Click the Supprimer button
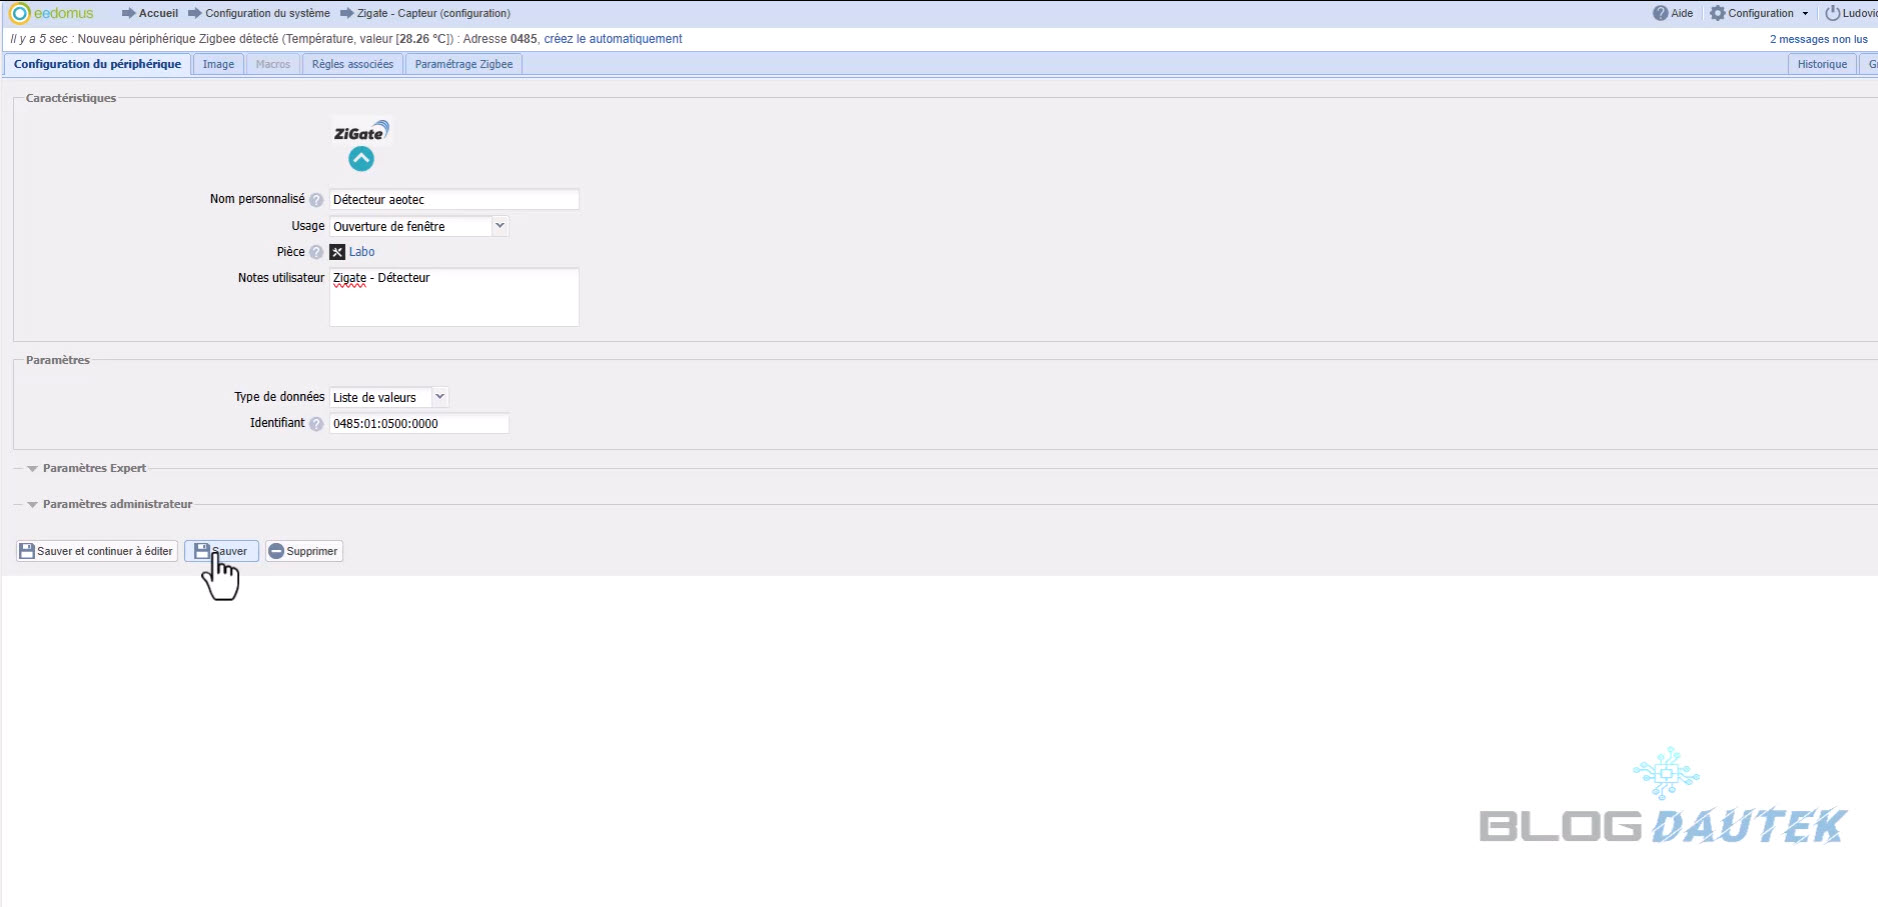This screenshot has height=907, width=1878. click(304, 551)
